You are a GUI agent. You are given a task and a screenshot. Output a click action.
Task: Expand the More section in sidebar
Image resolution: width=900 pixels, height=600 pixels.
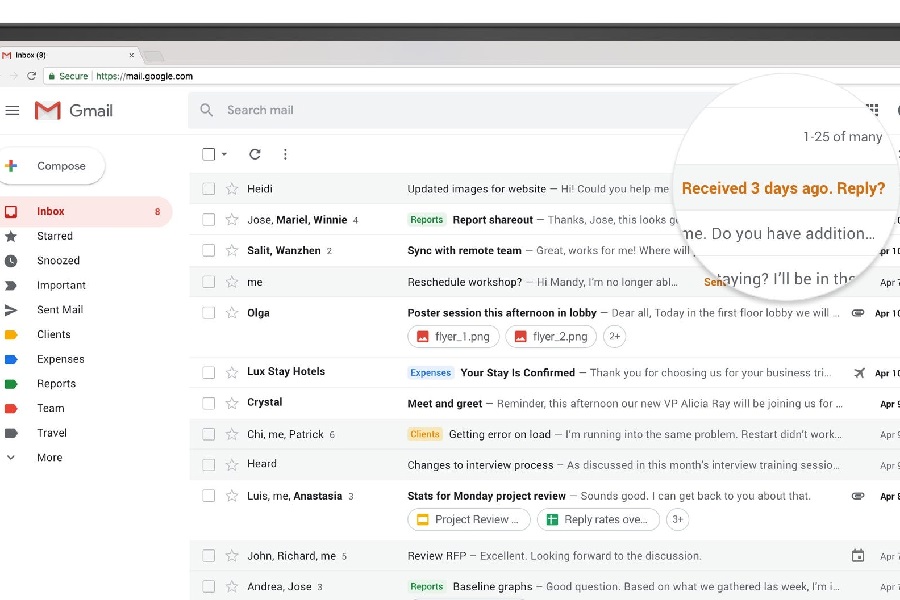coord(49,458)
